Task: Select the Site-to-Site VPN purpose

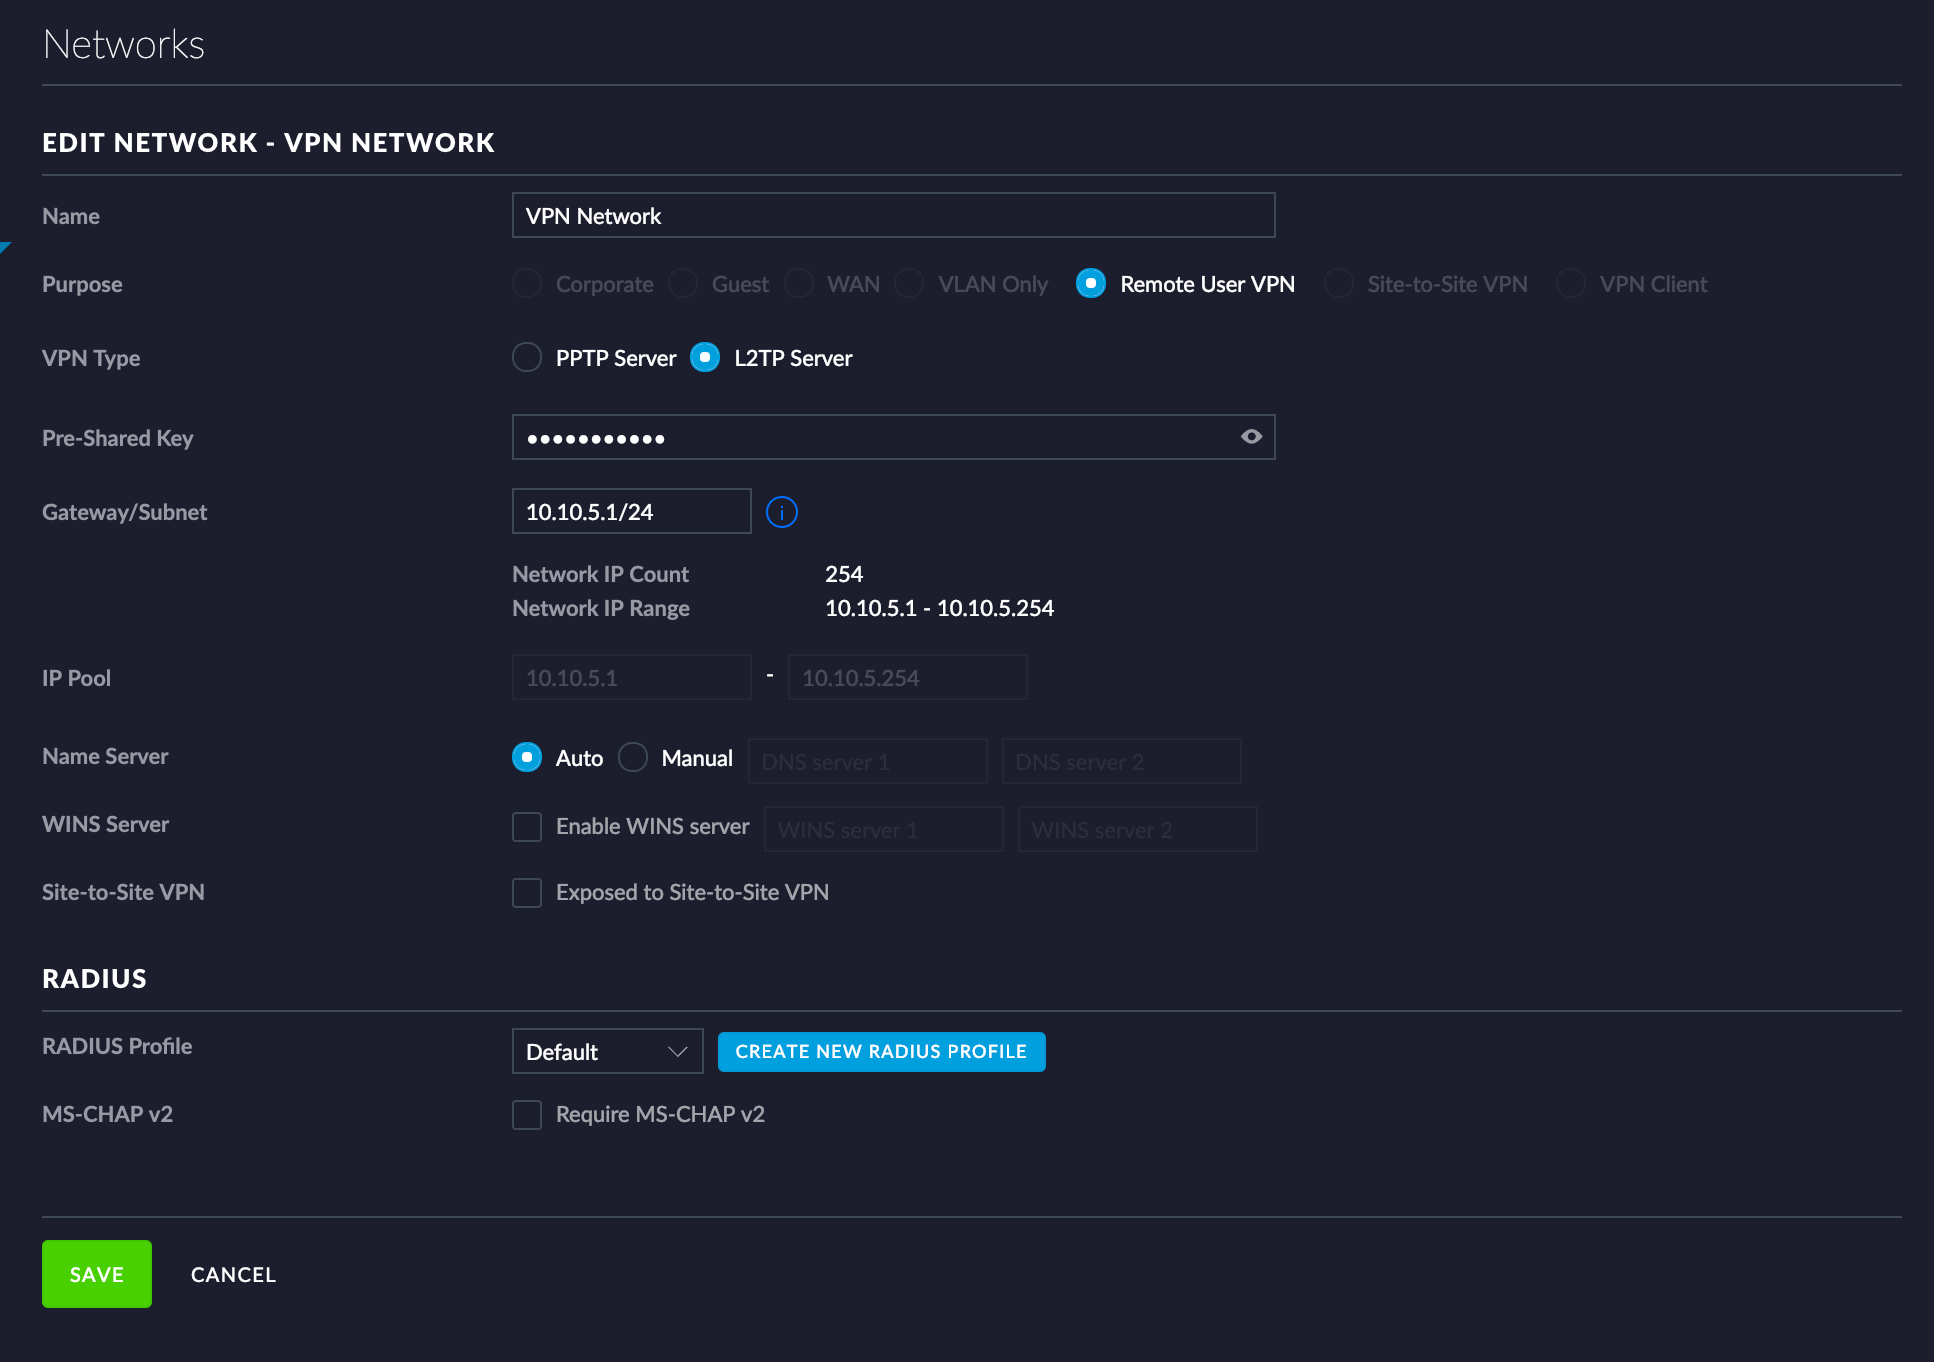Action: tap(1338, 284)
